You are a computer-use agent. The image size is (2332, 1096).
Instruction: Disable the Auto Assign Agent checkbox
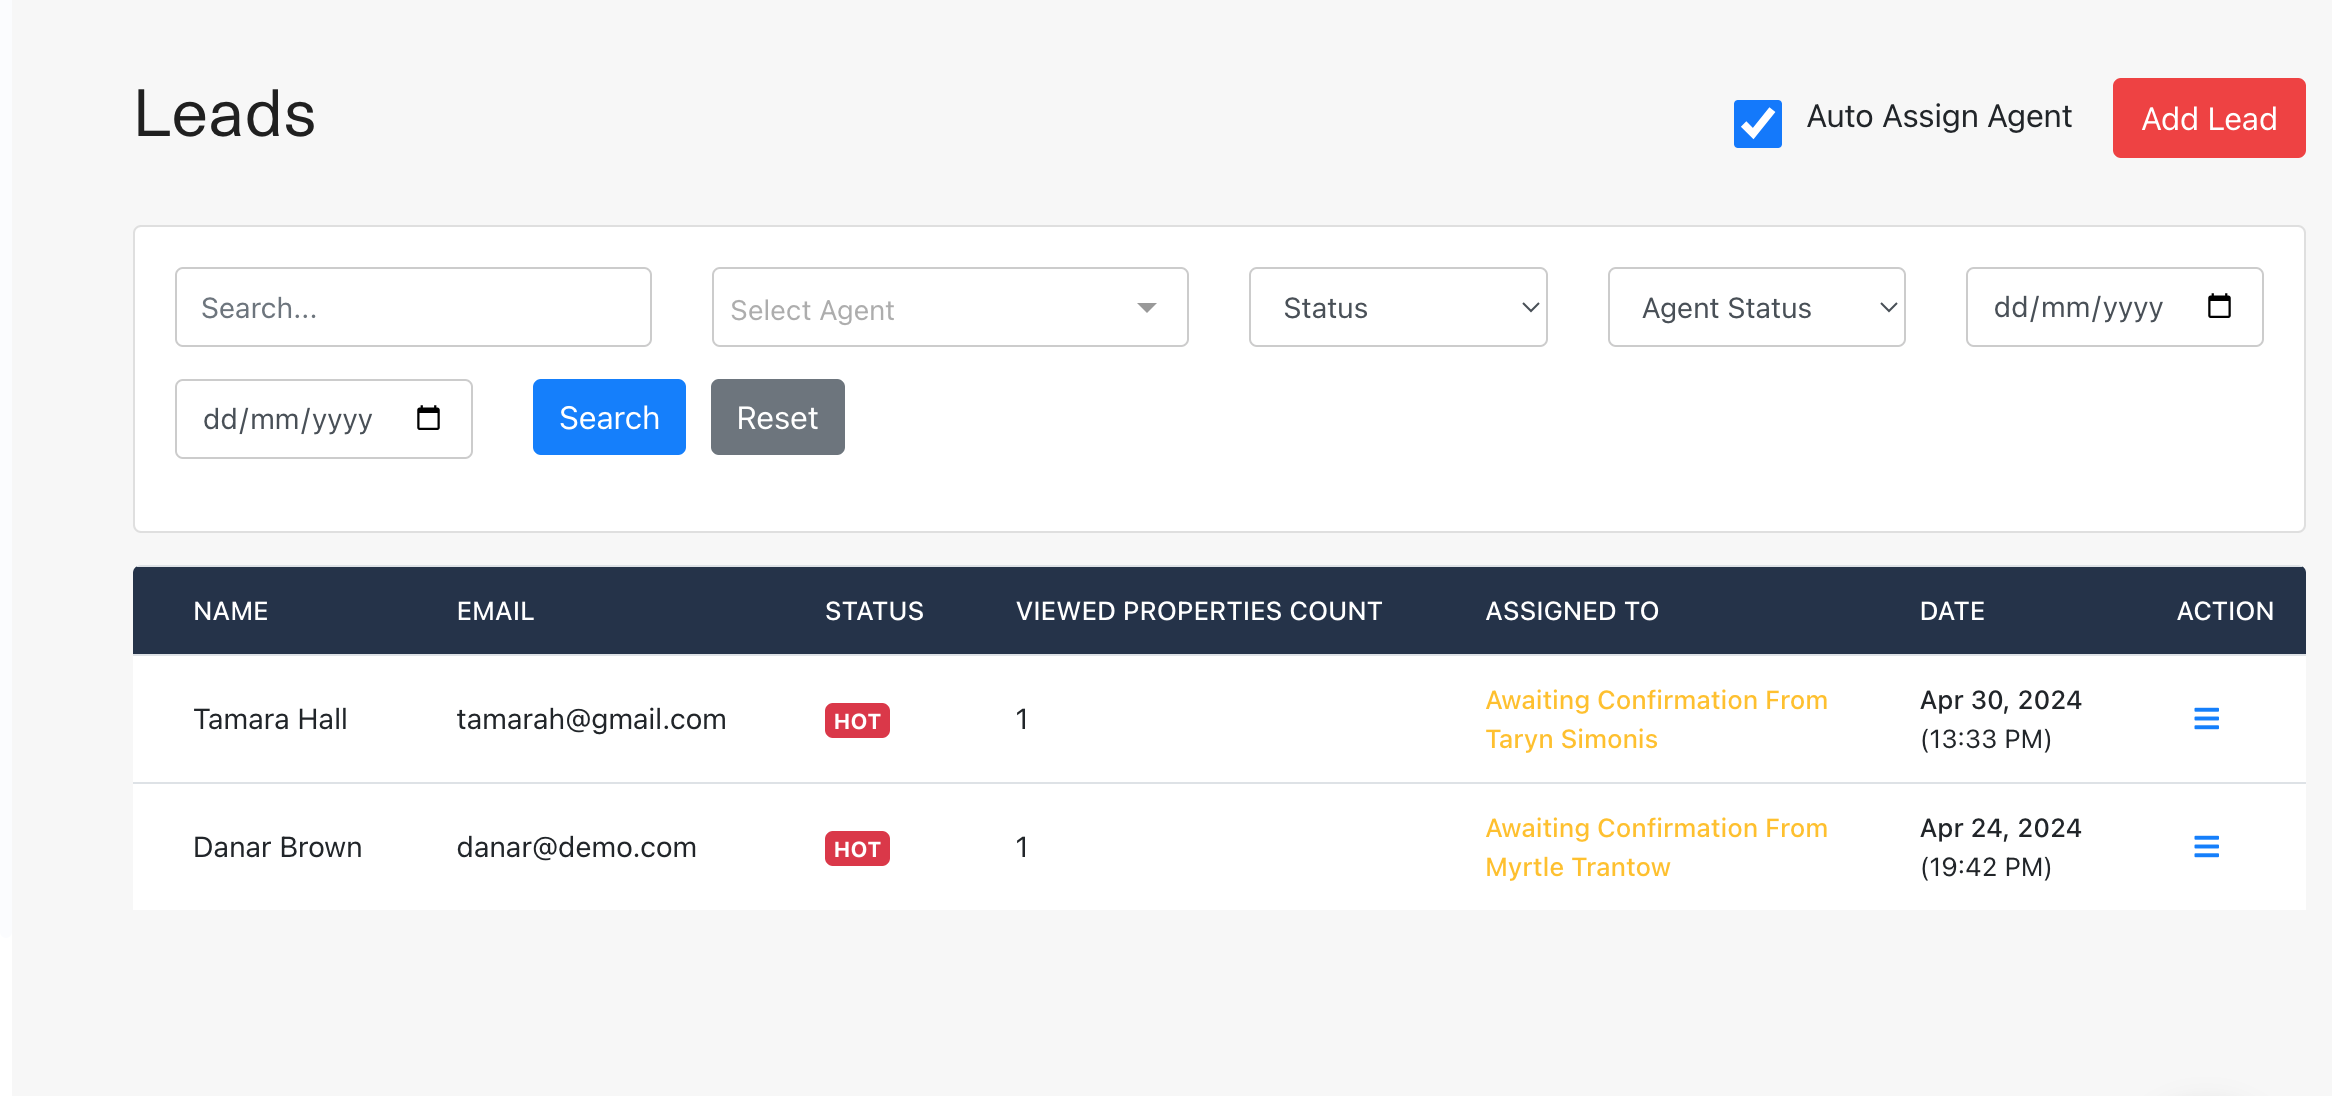click(x=1757, y=124)
